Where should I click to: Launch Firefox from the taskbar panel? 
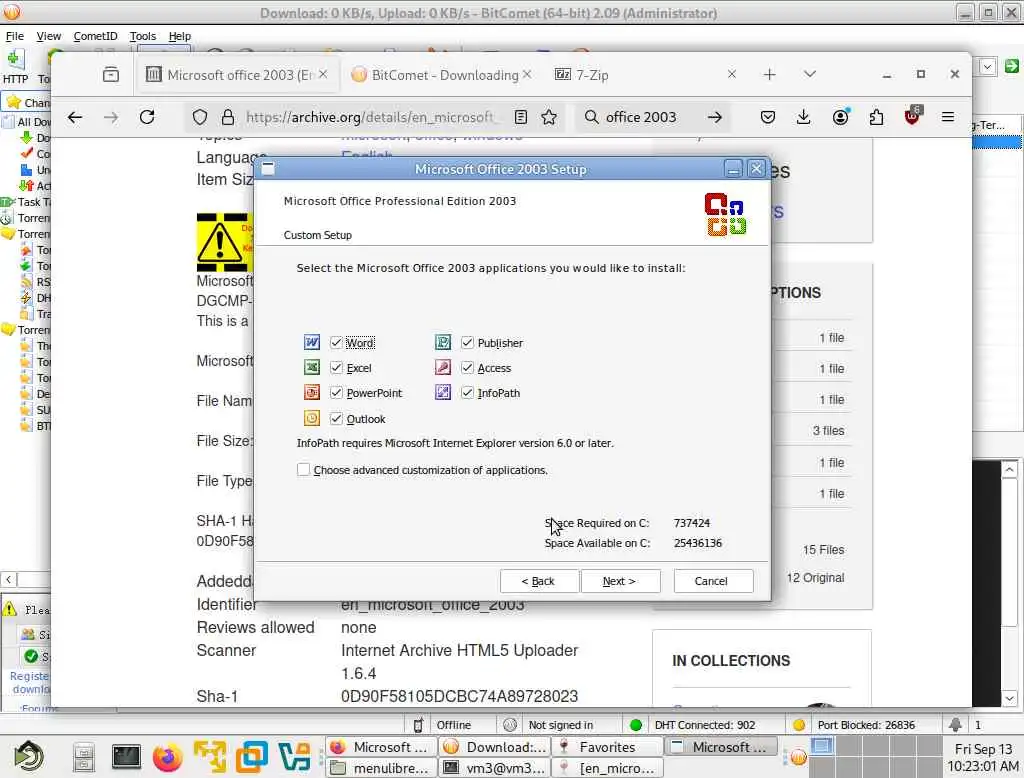coord(168,758)
